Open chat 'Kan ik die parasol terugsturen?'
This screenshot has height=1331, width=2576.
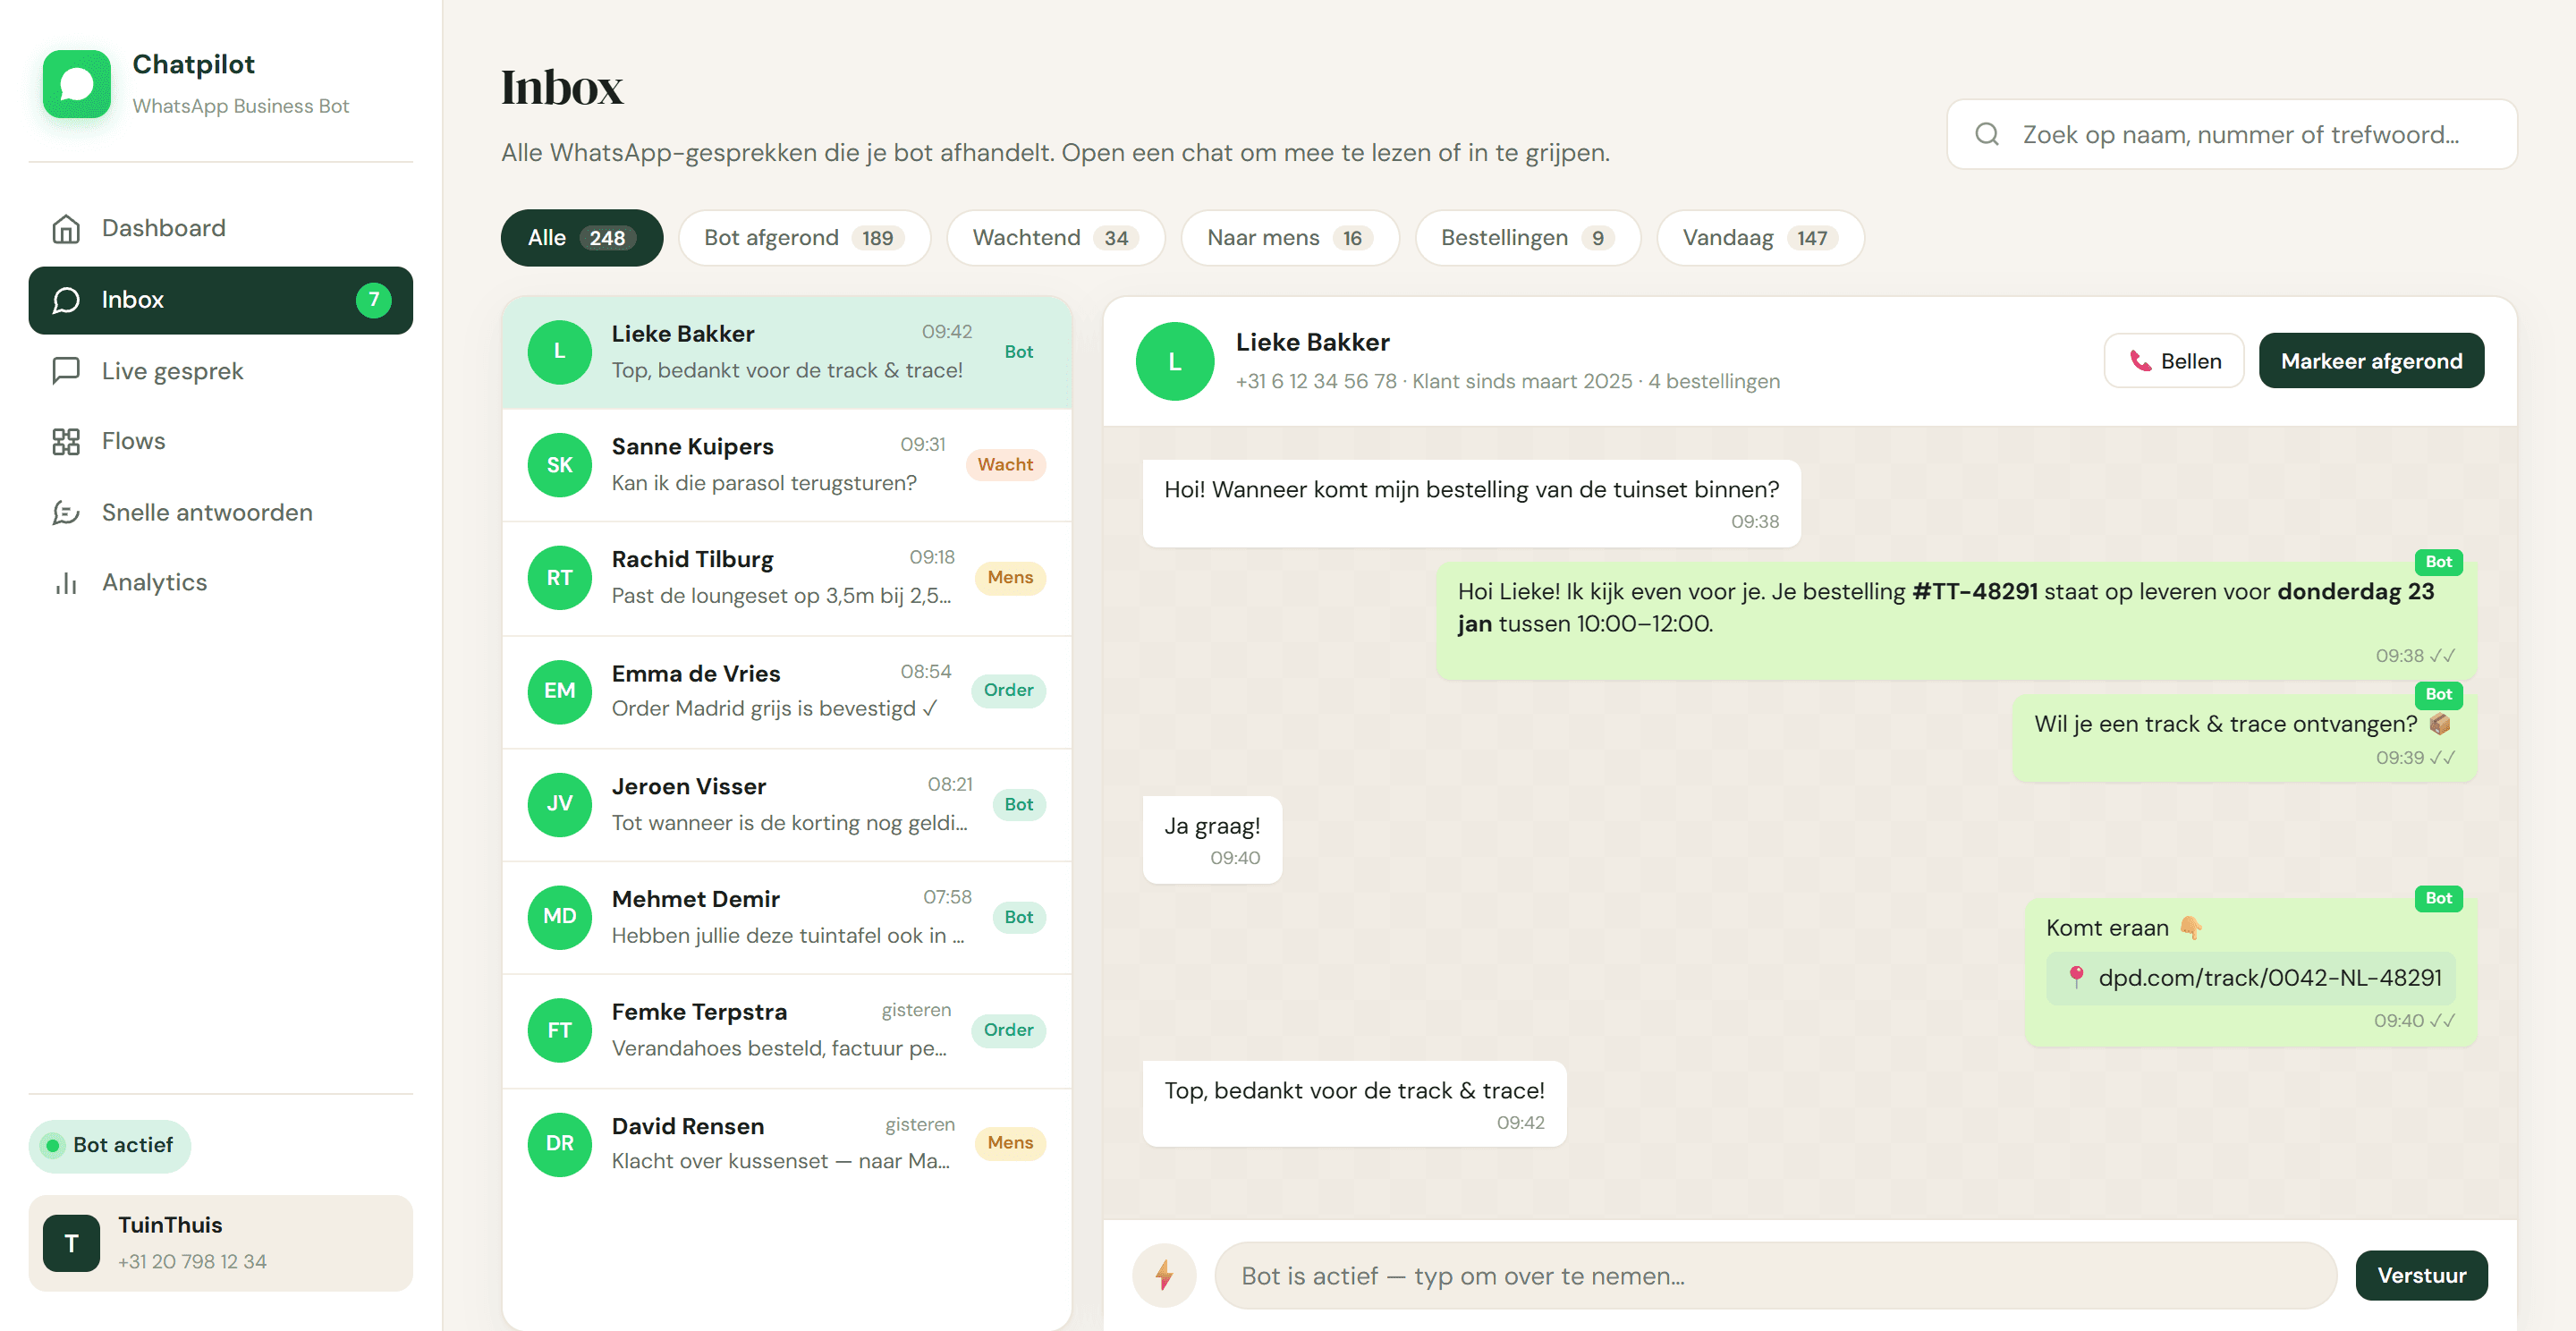pyautogui.click(x=787, y=465)
